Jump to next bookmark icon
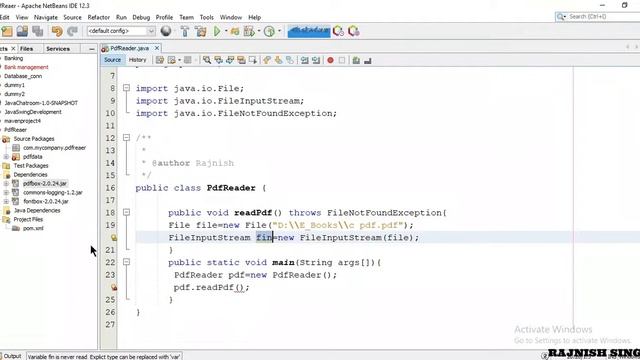Image resolution: width=640 pixels, height=360 pixels. pyautogui.click(x=278, y=60)
